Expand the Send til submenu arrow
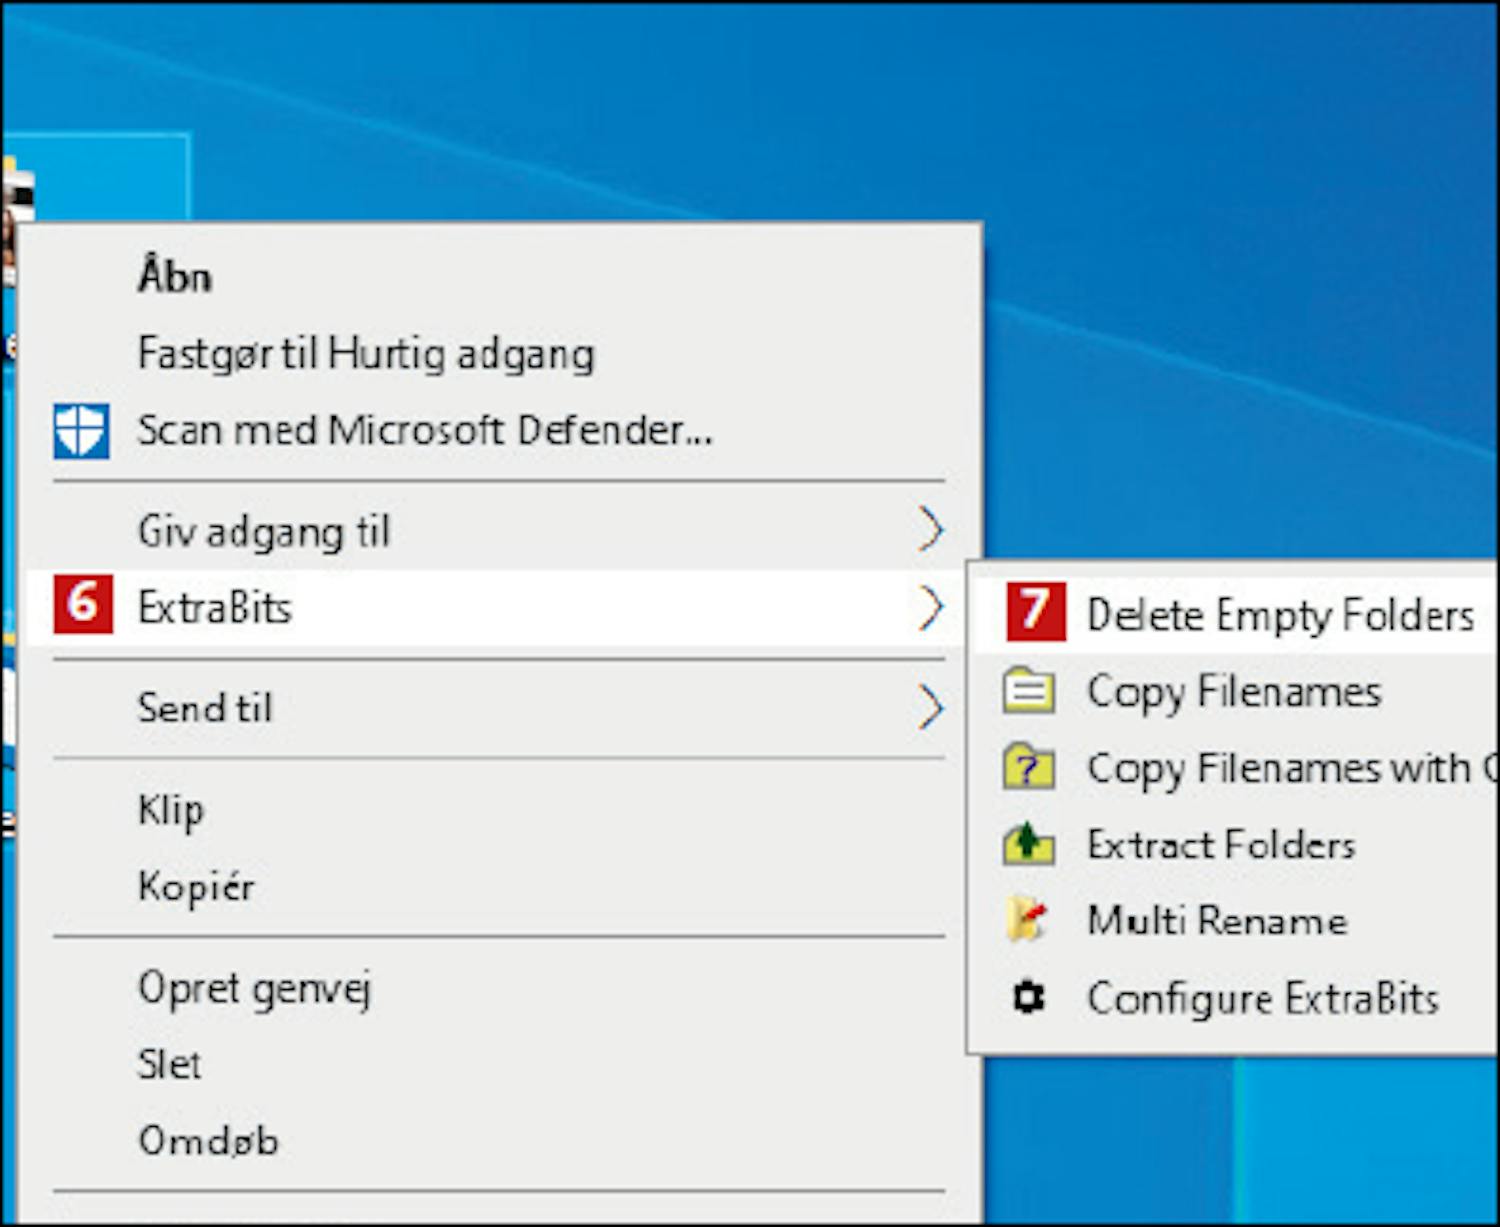The image size is (1500, 1227). (x=931, y=707)
